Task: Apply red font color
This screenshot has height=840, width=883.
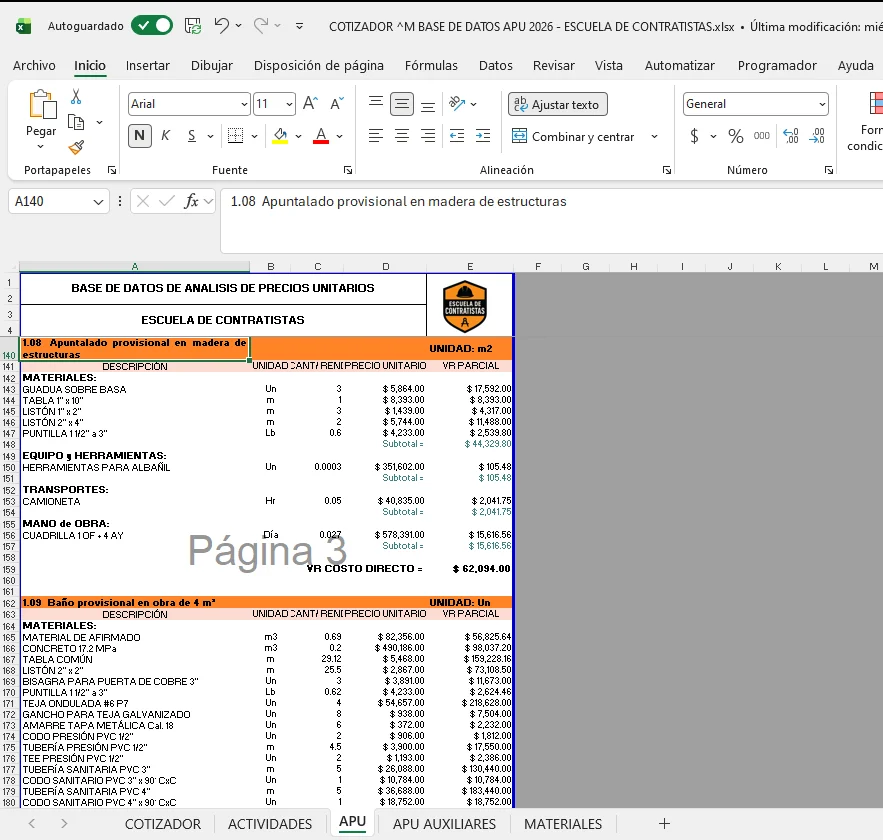Action: click(321, 136)
